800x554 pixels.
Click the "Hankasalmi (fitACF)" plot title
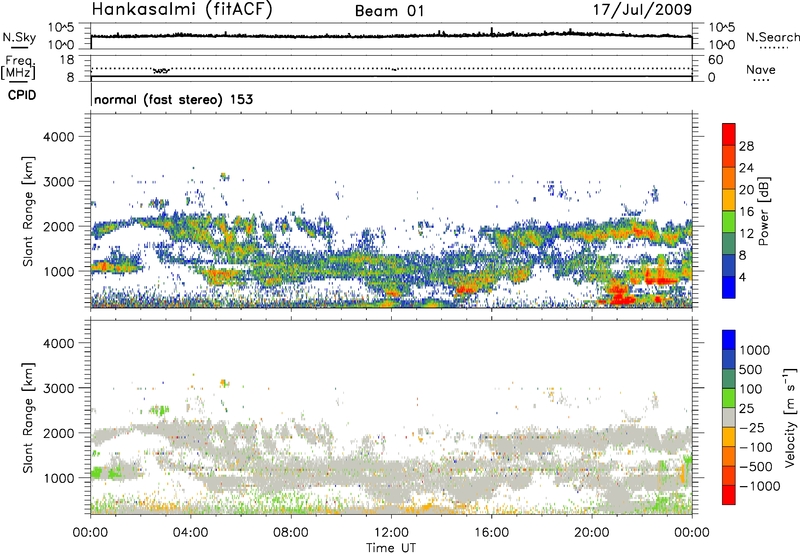(182, 10)
